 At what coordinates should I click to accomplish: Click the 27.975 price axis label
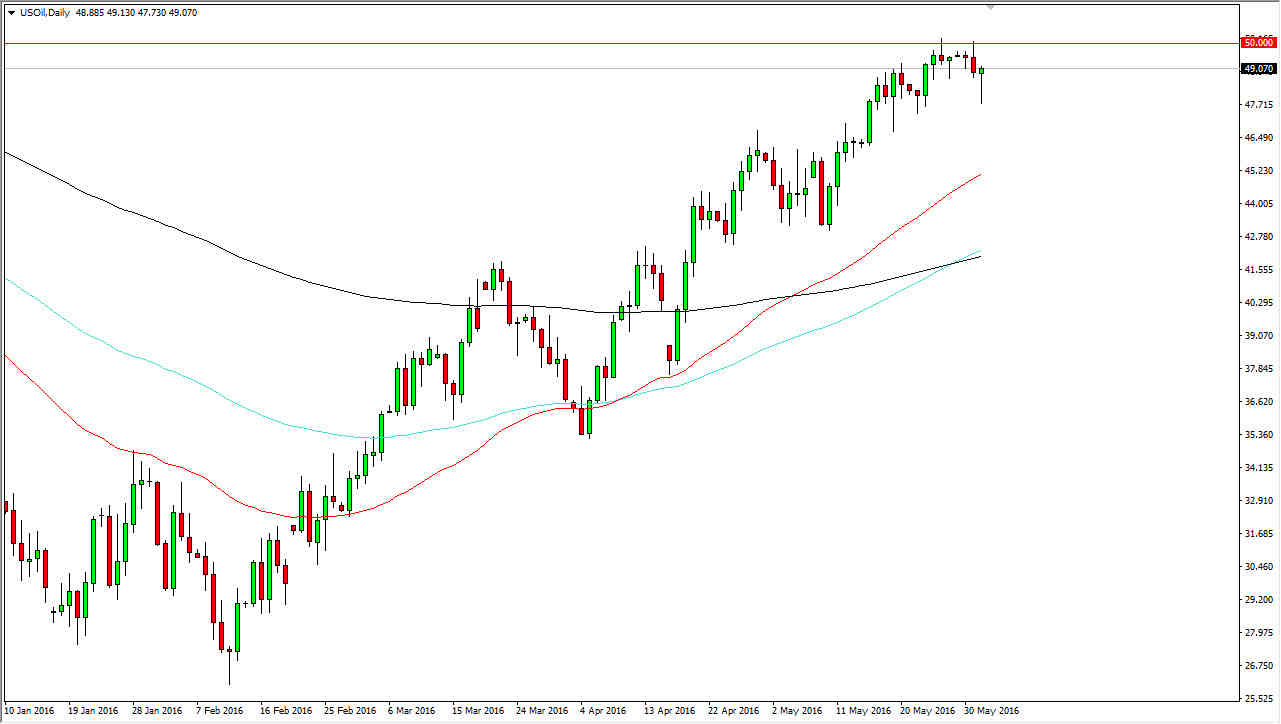[1257, 632]
